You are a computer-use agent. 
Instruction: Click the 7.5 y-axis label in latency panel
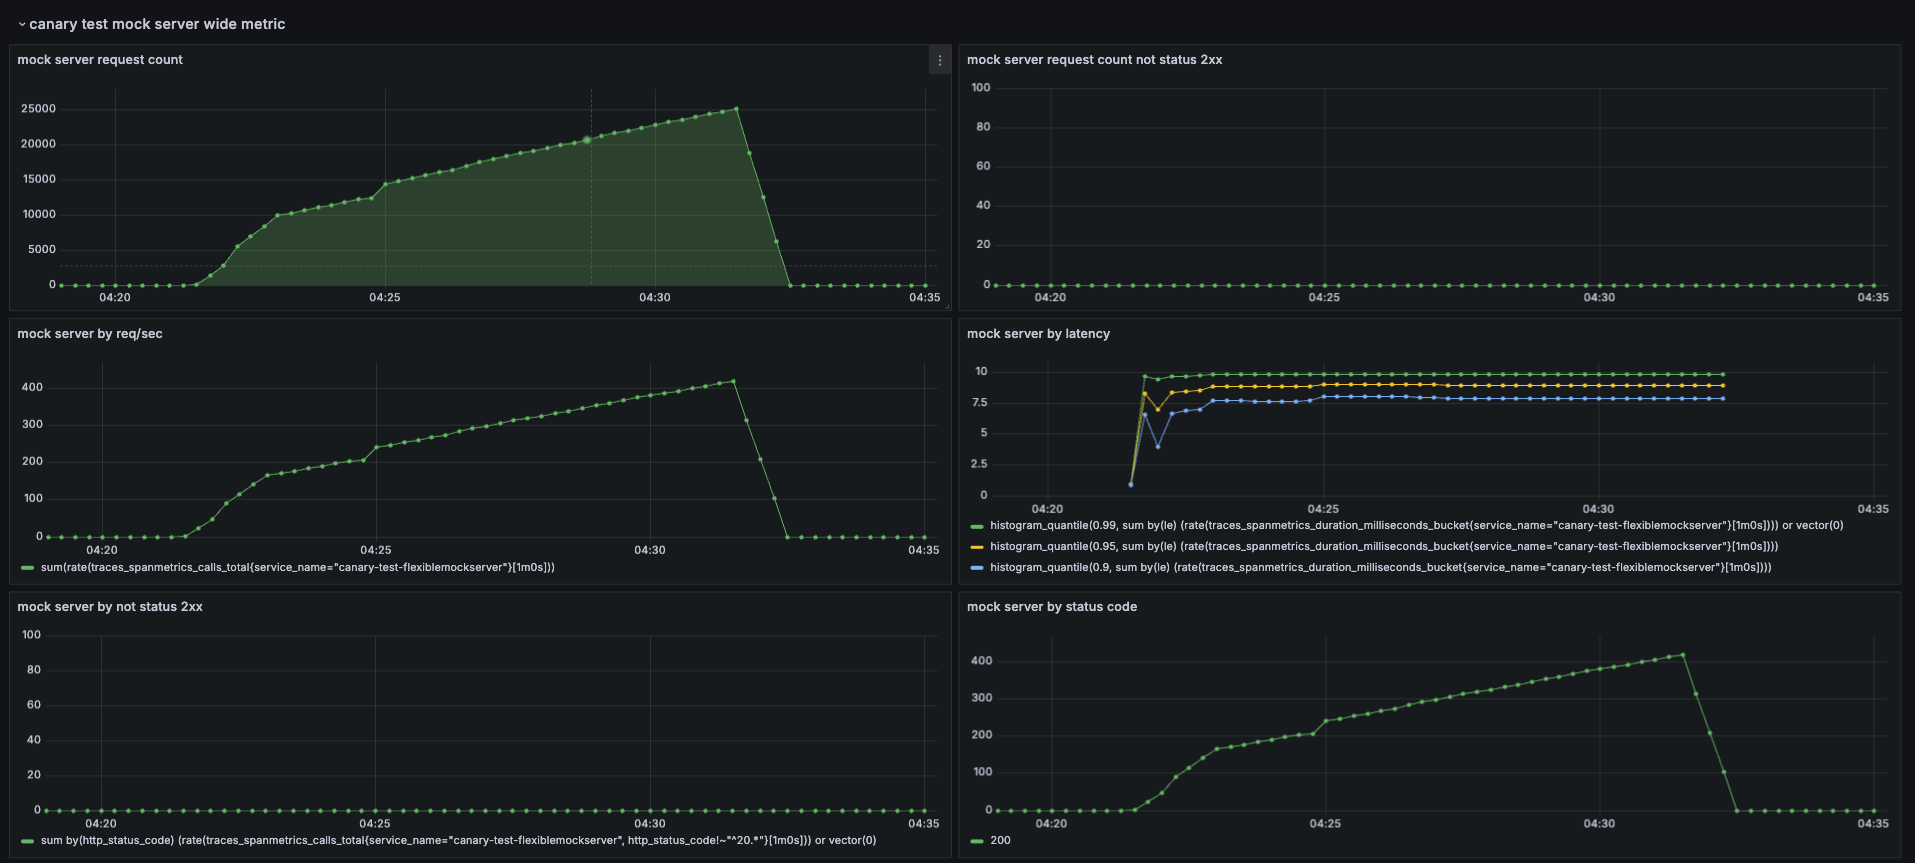[980, 403]
